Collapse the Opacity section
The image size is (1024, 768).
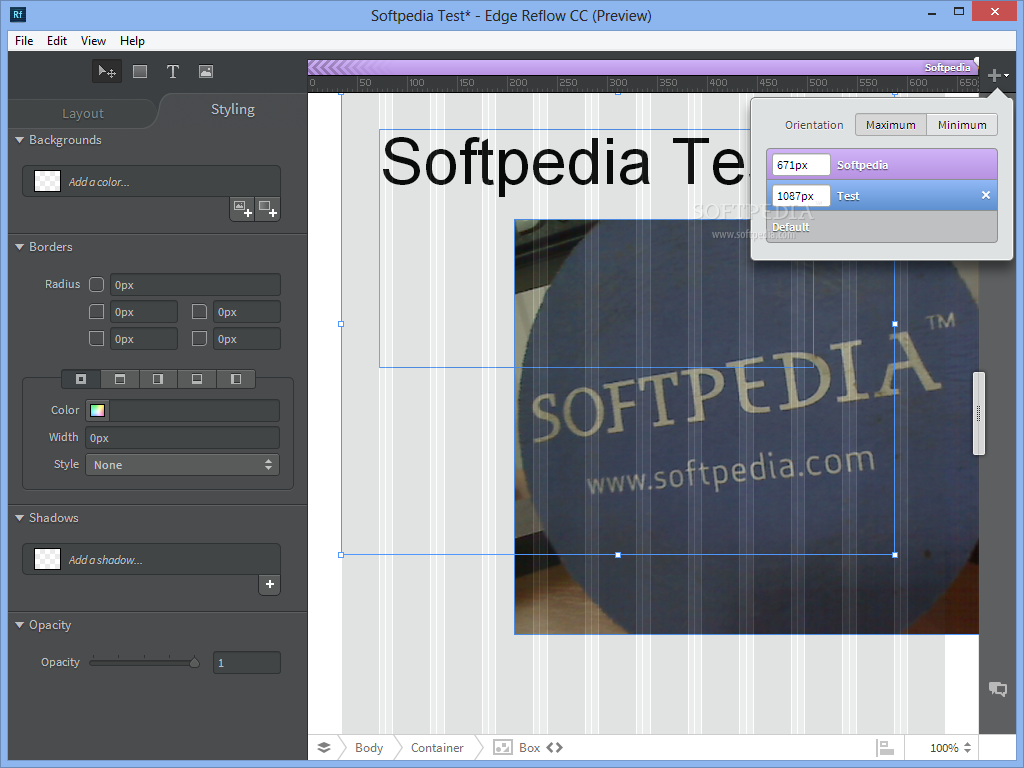[x=20, y=625]
